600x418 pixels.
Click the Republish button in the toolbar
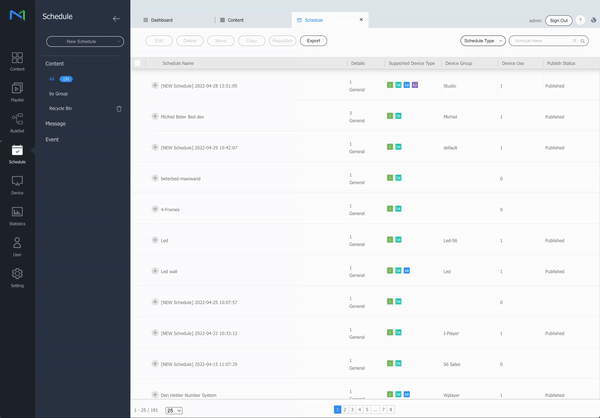coord(283,41)
